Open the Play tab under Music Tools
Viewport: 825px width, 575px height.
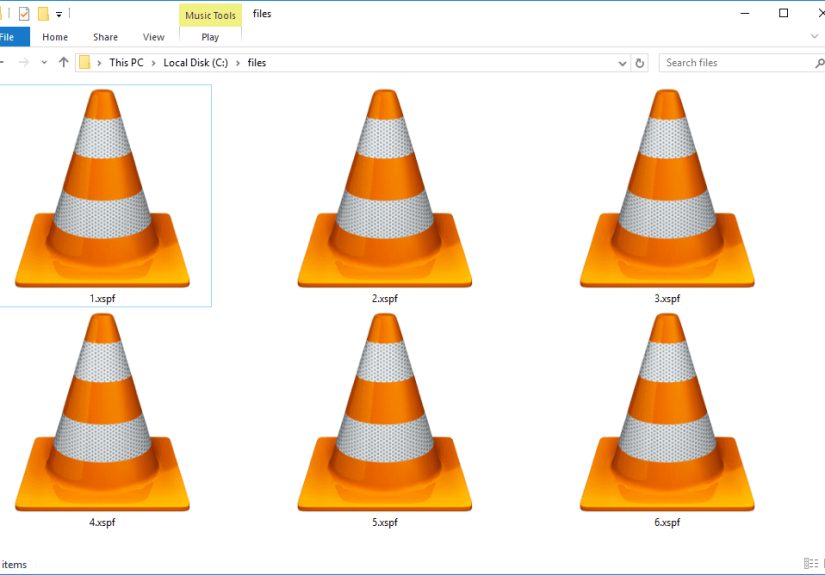pos(210,37)
